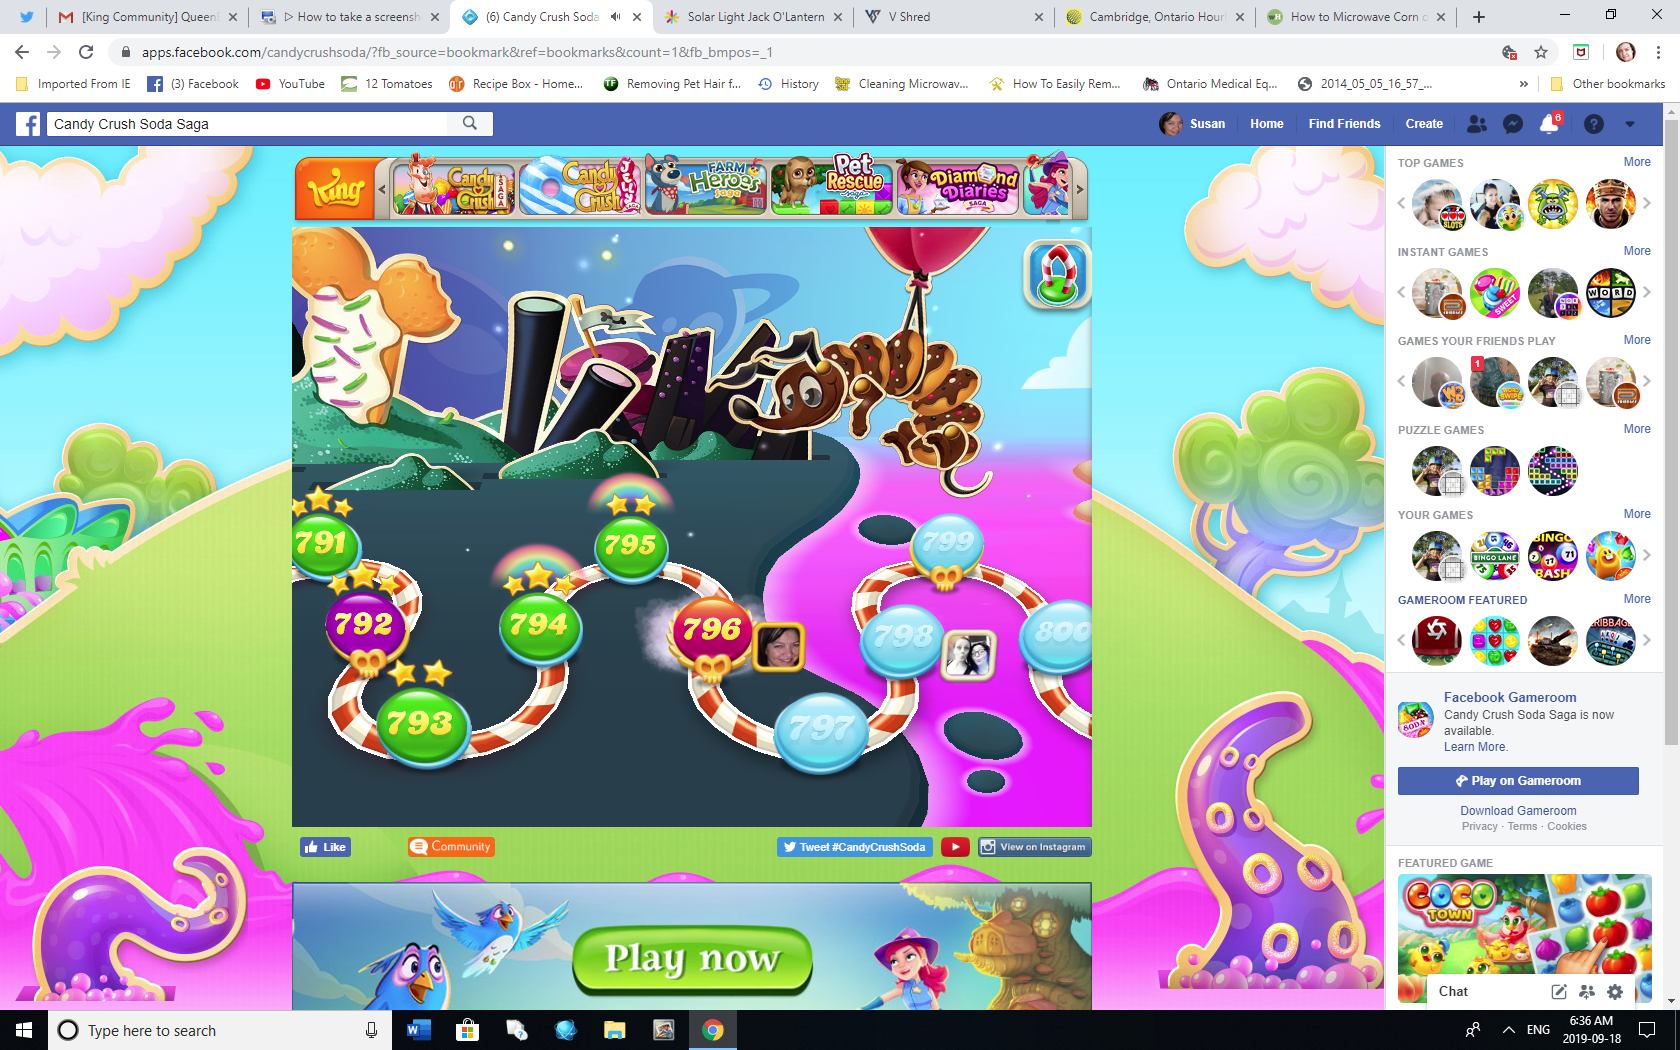Open Find Friends link

(1344, 124)
